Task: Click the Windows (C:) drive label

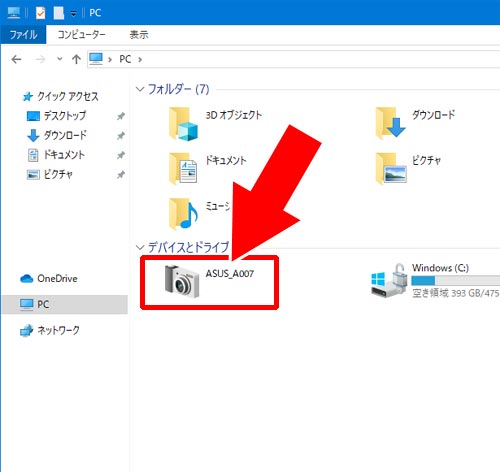Action: 440,268
